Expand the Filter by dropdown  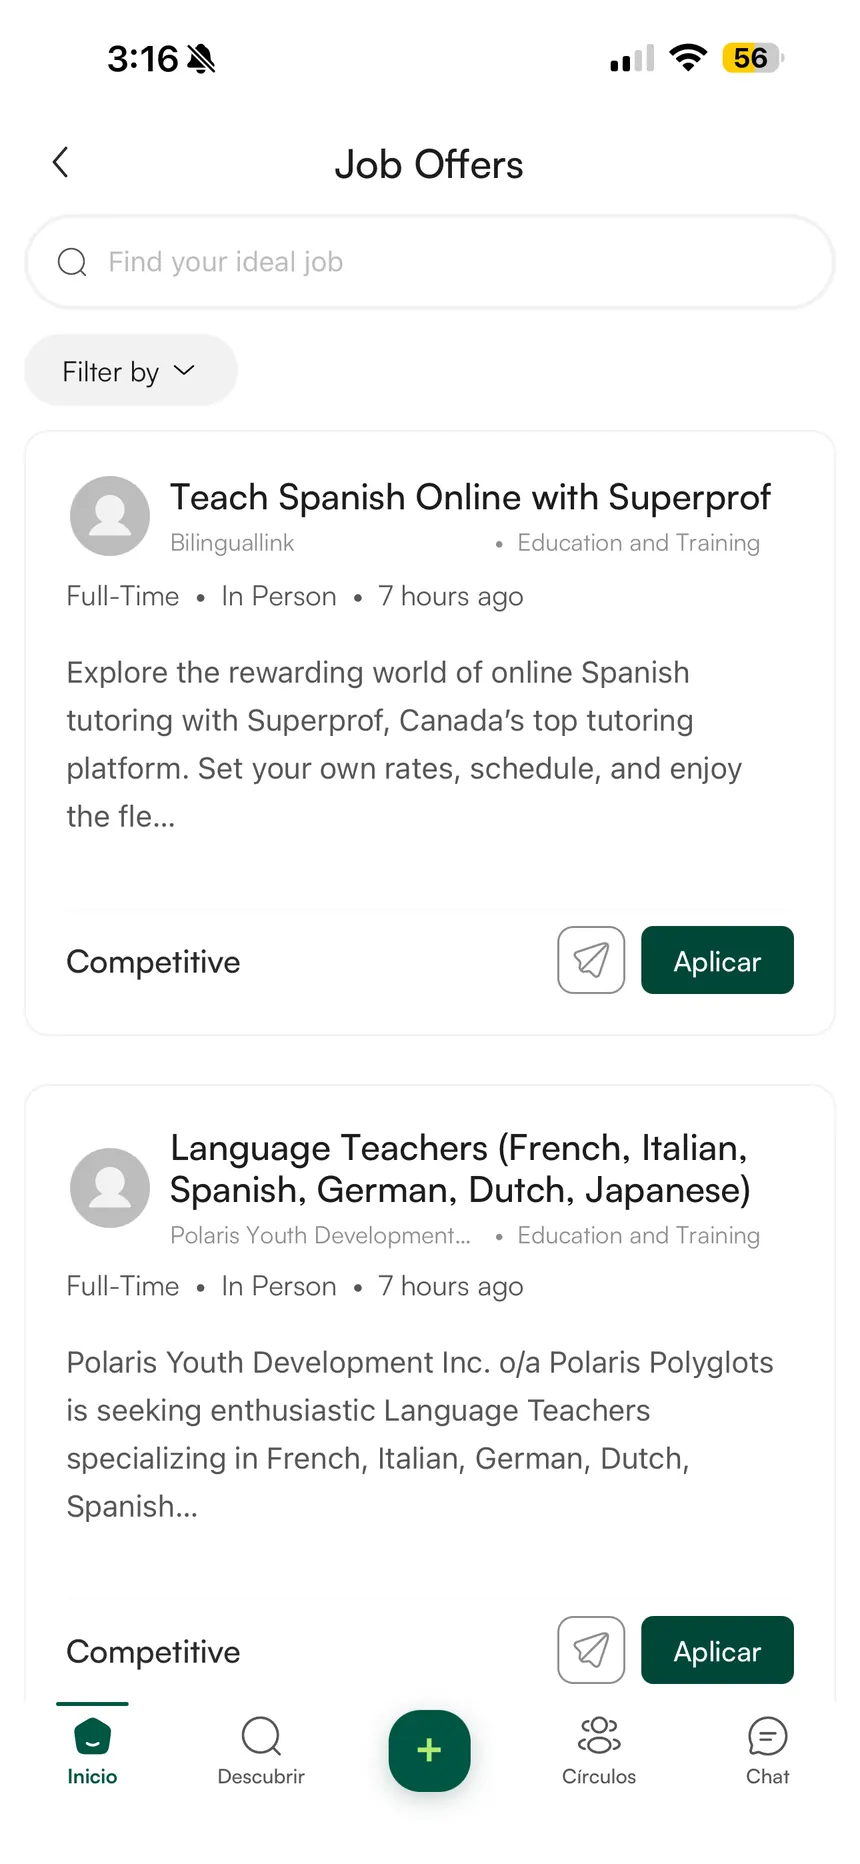(131, 371)
